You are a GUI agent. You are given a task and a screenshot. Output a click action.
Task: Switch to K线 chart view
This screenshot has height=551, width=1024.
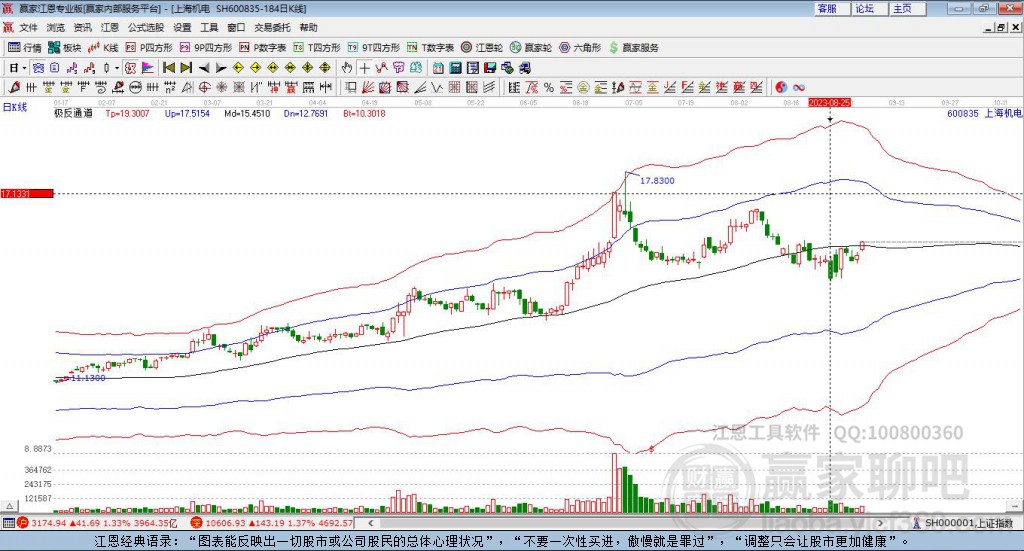(x=103, y=48)
